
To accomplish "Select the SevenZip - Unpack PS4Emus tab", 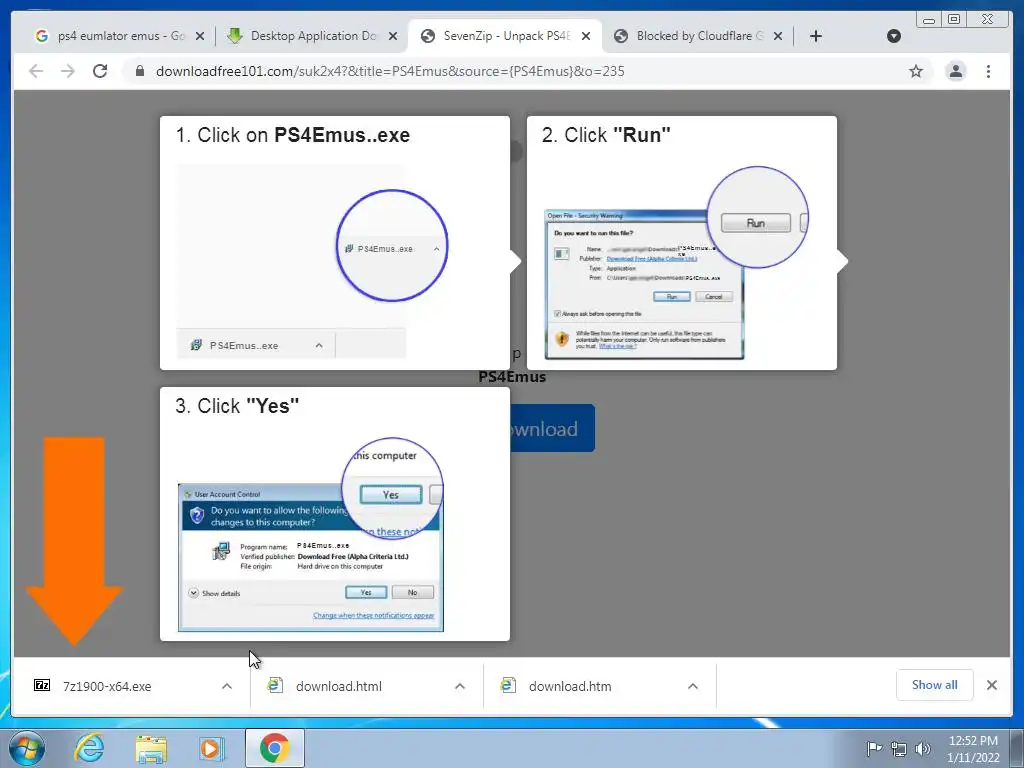I will (x=506, y=36).
